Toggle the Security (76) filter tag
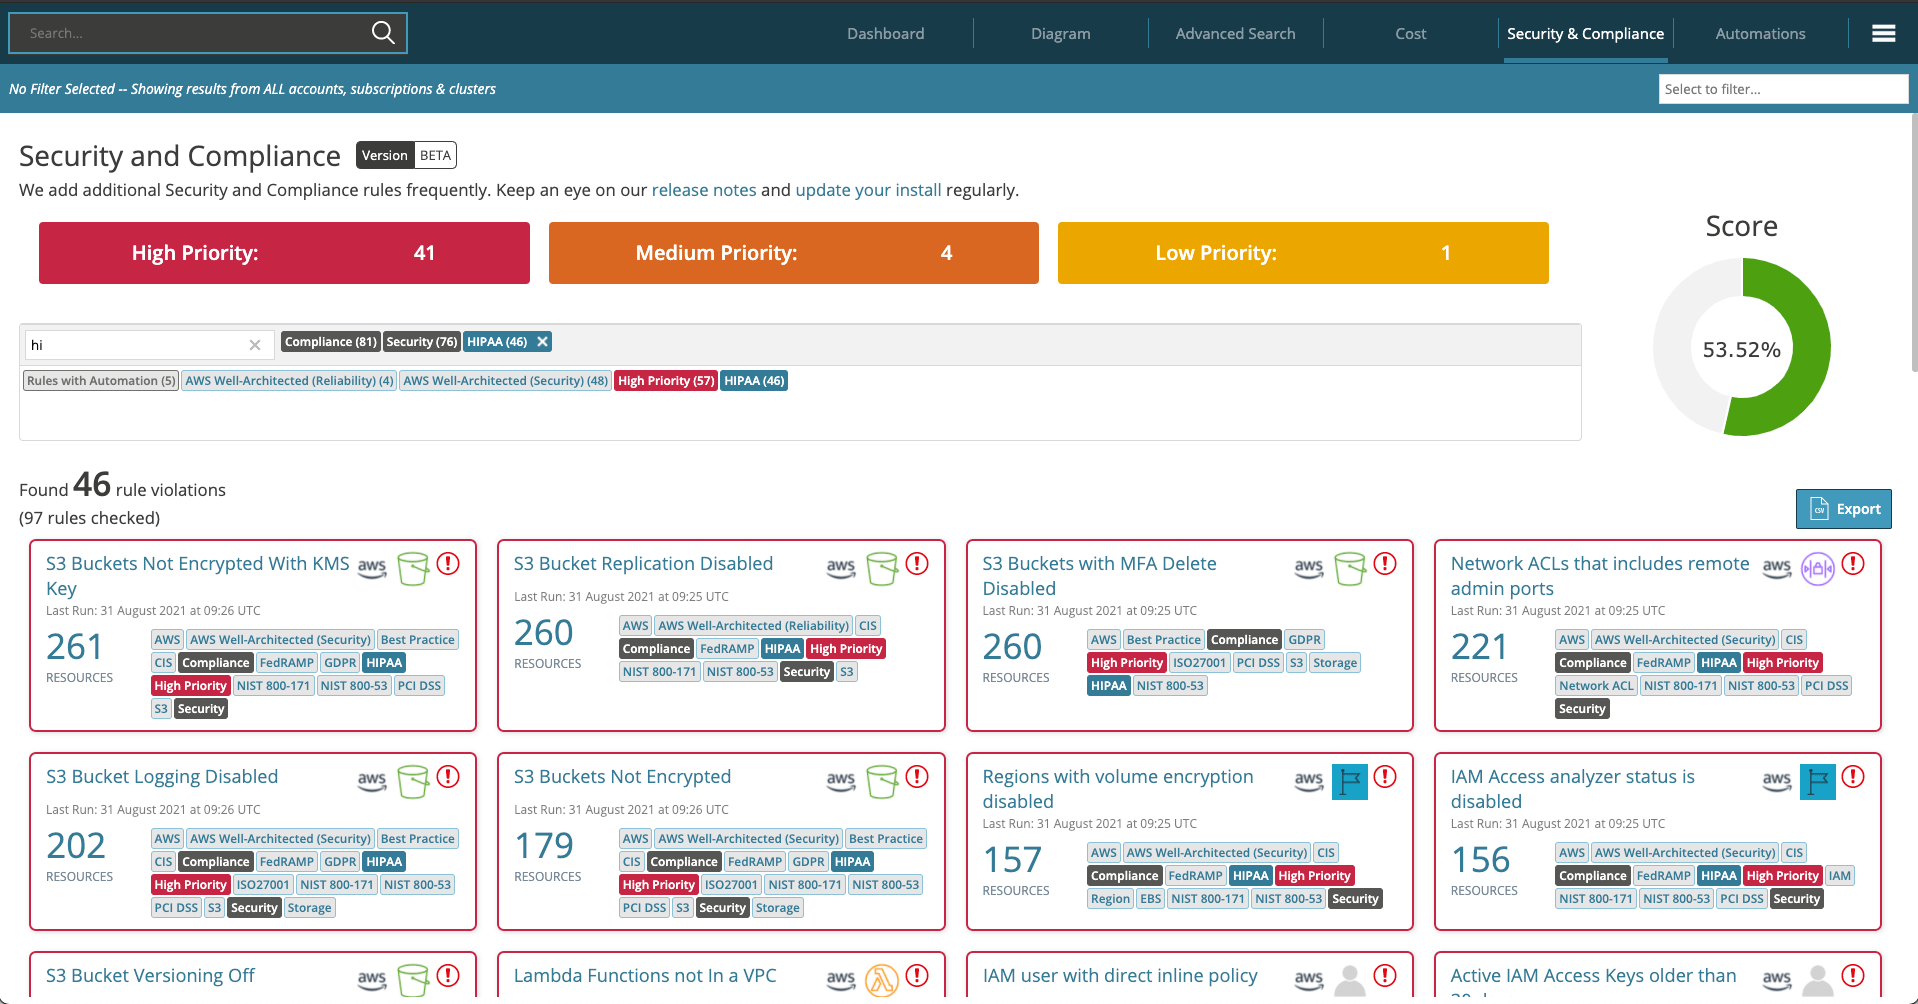Image resolution: width=1918 pixels, height=1004 pixels. coord(422,342)
